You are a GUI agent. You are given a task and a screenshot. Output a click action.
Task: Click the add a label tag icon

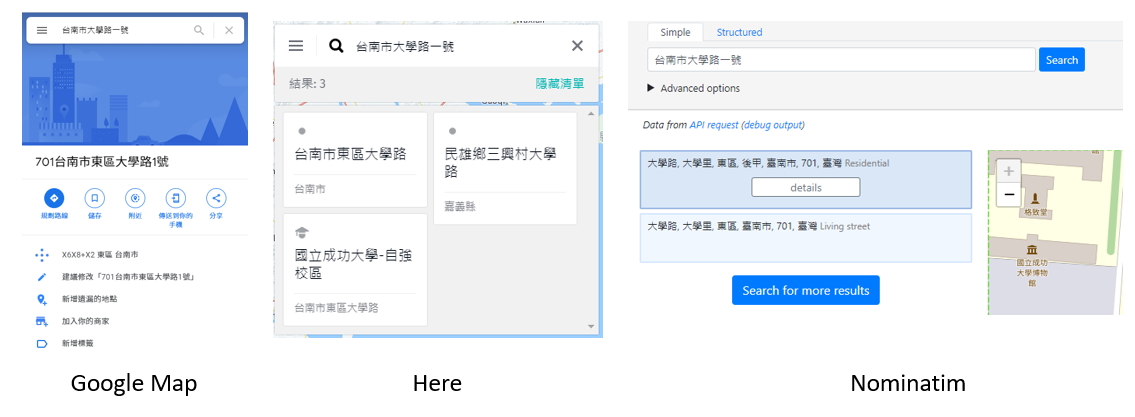(x=42, y=343)
